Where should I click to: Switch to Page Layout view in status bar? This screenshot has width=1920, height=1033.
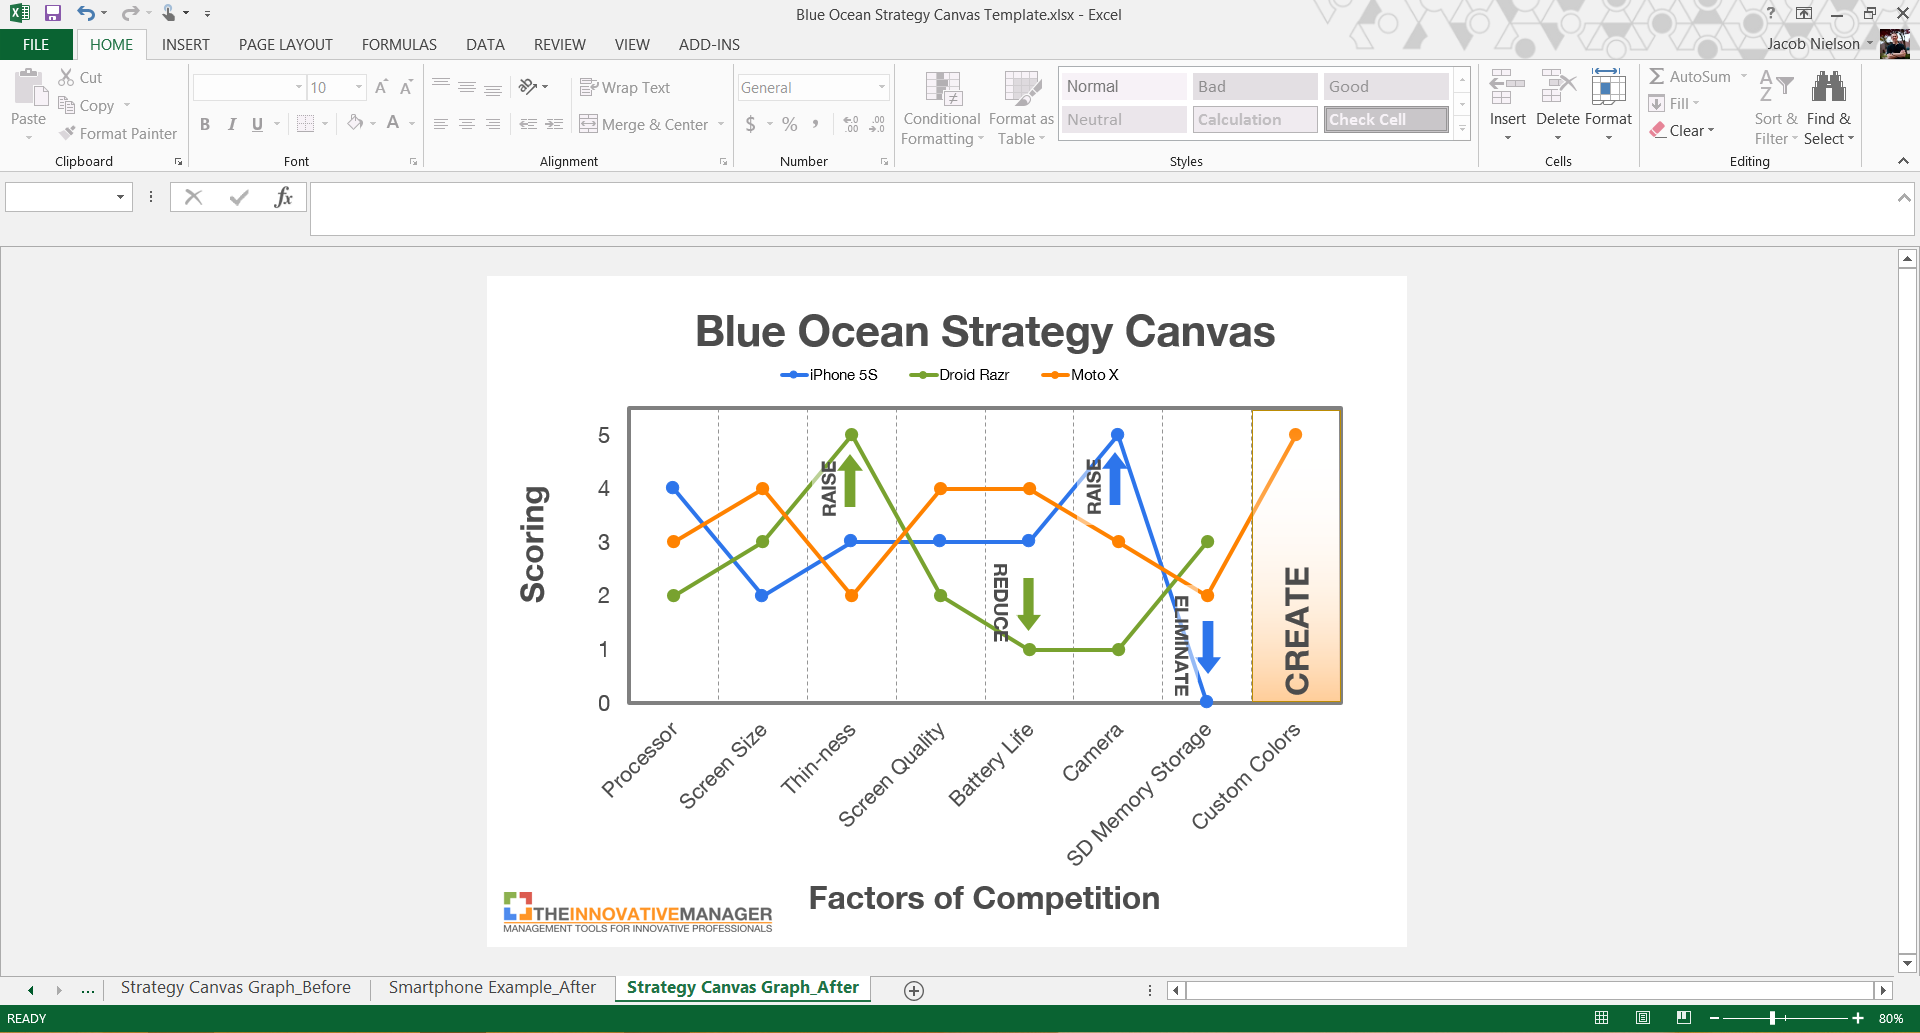point(1643,1018)
